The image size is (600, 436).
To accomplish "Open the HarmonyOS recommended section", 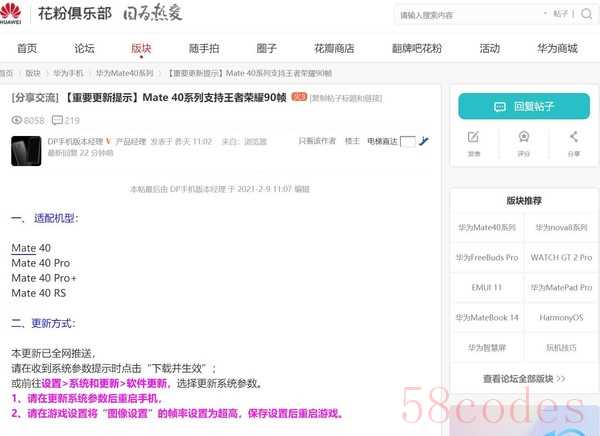I will (x=561, y=317).
